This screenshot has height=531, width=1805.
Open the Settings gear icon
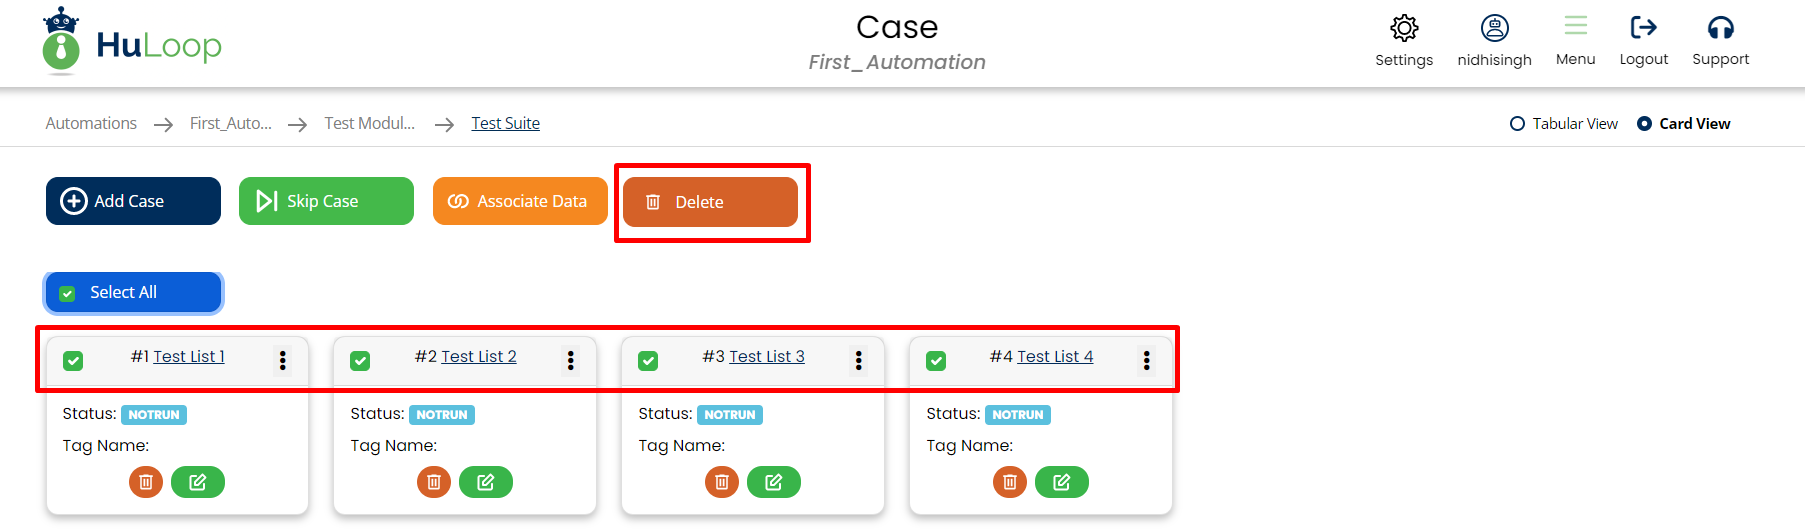click(x=1404, y=28)
